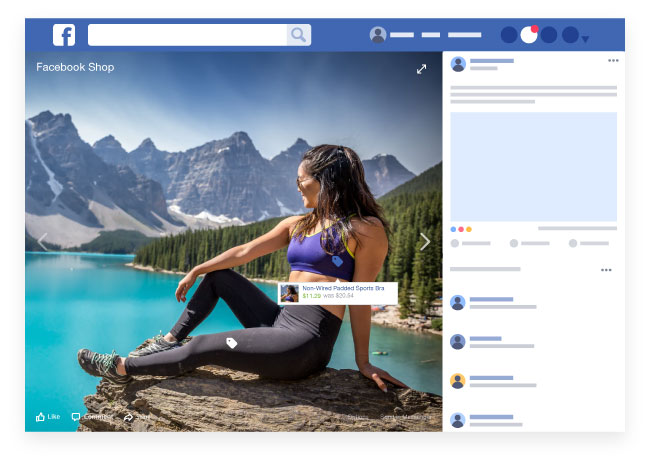
Task: Go to the previous photo
Action: pyautogui.click(x=43, y=242)
